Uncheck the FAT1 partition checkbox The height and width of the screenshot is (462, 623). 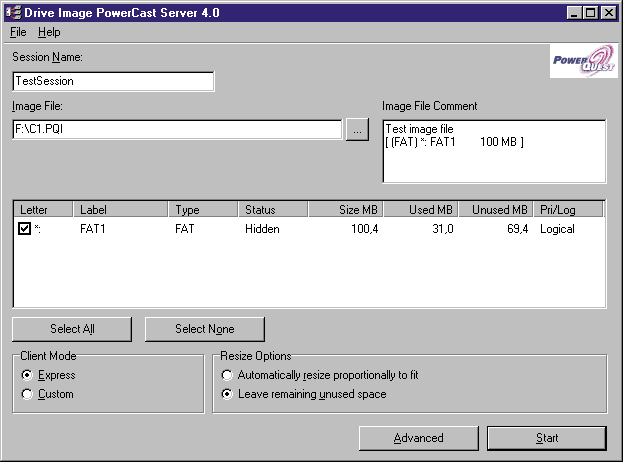pos(24,229)
